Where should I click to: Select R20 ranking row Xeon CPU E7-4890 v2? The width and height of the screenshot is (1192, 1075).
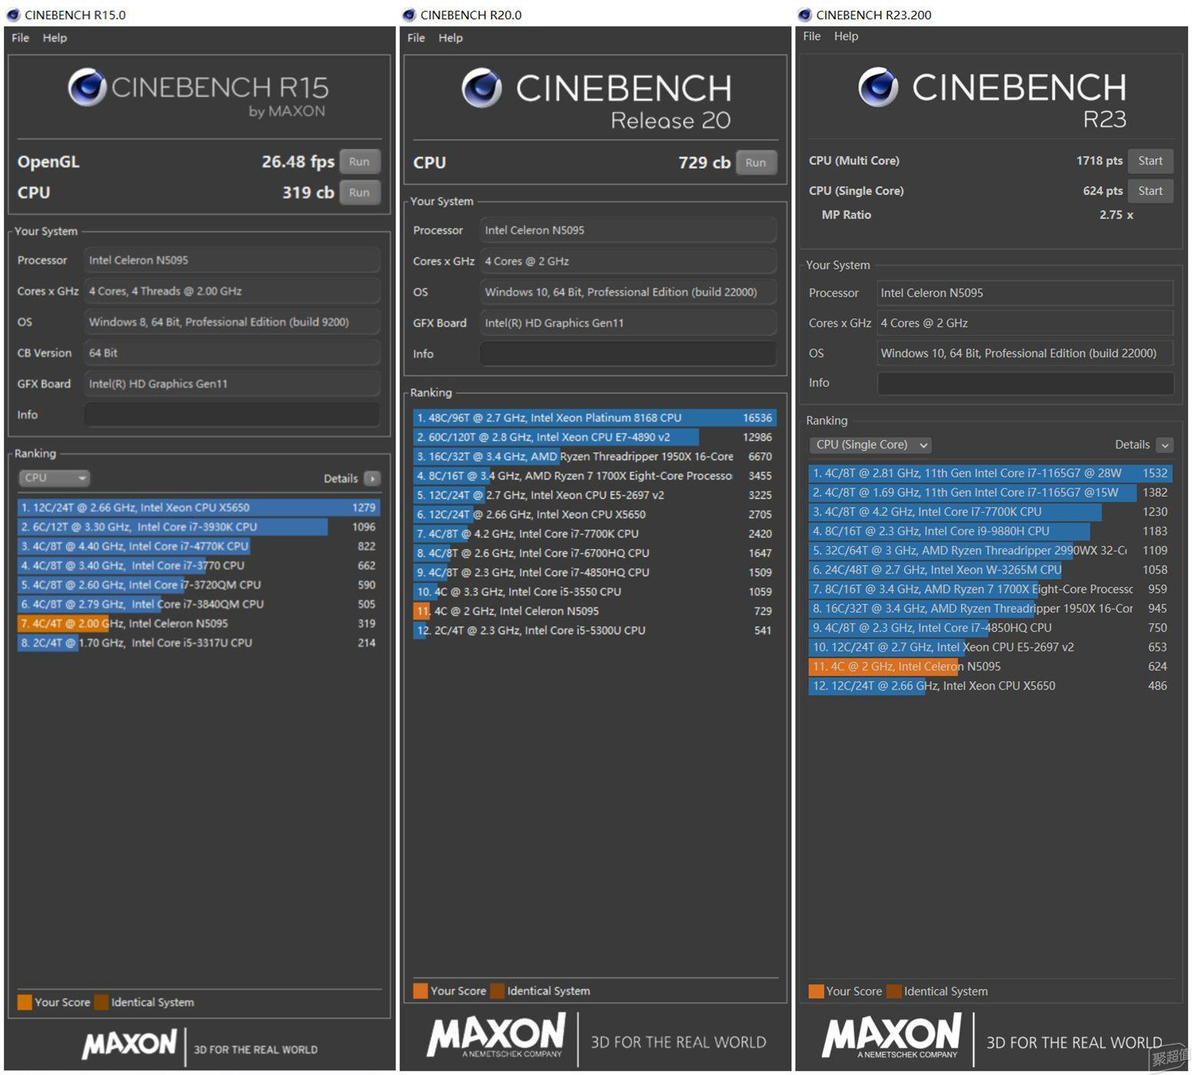(x=594, y=437)
